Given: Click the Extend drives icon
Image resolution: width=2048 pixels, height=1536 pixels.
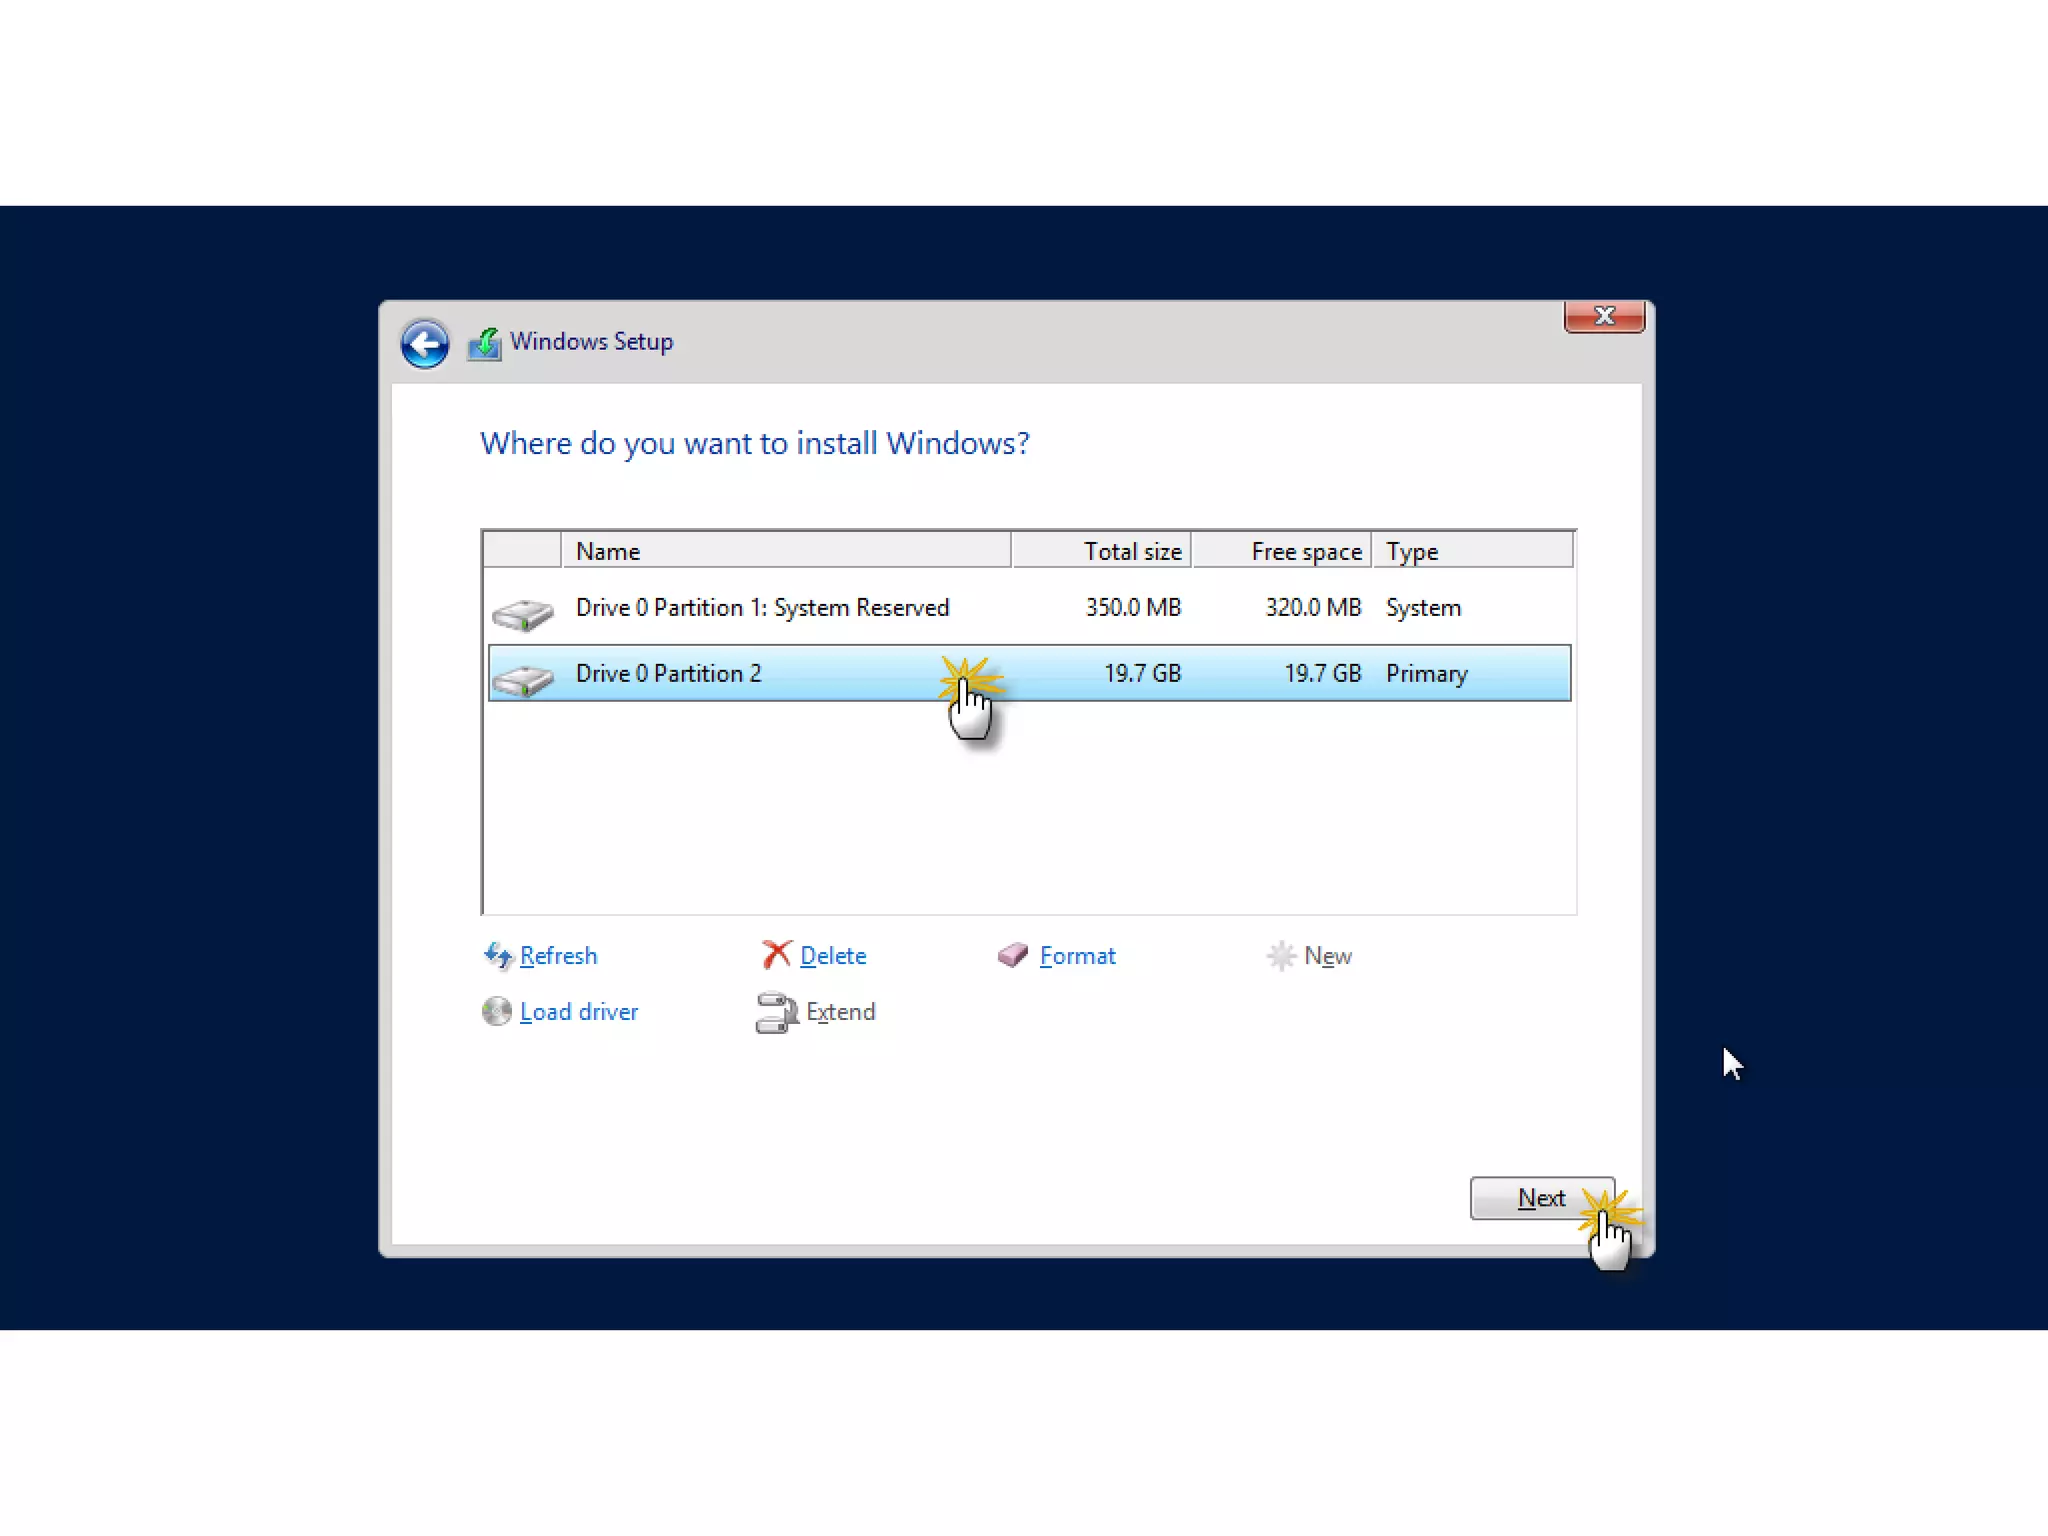Looking at the screenshot, I should pyautogui.click(x=776, y=1012).
